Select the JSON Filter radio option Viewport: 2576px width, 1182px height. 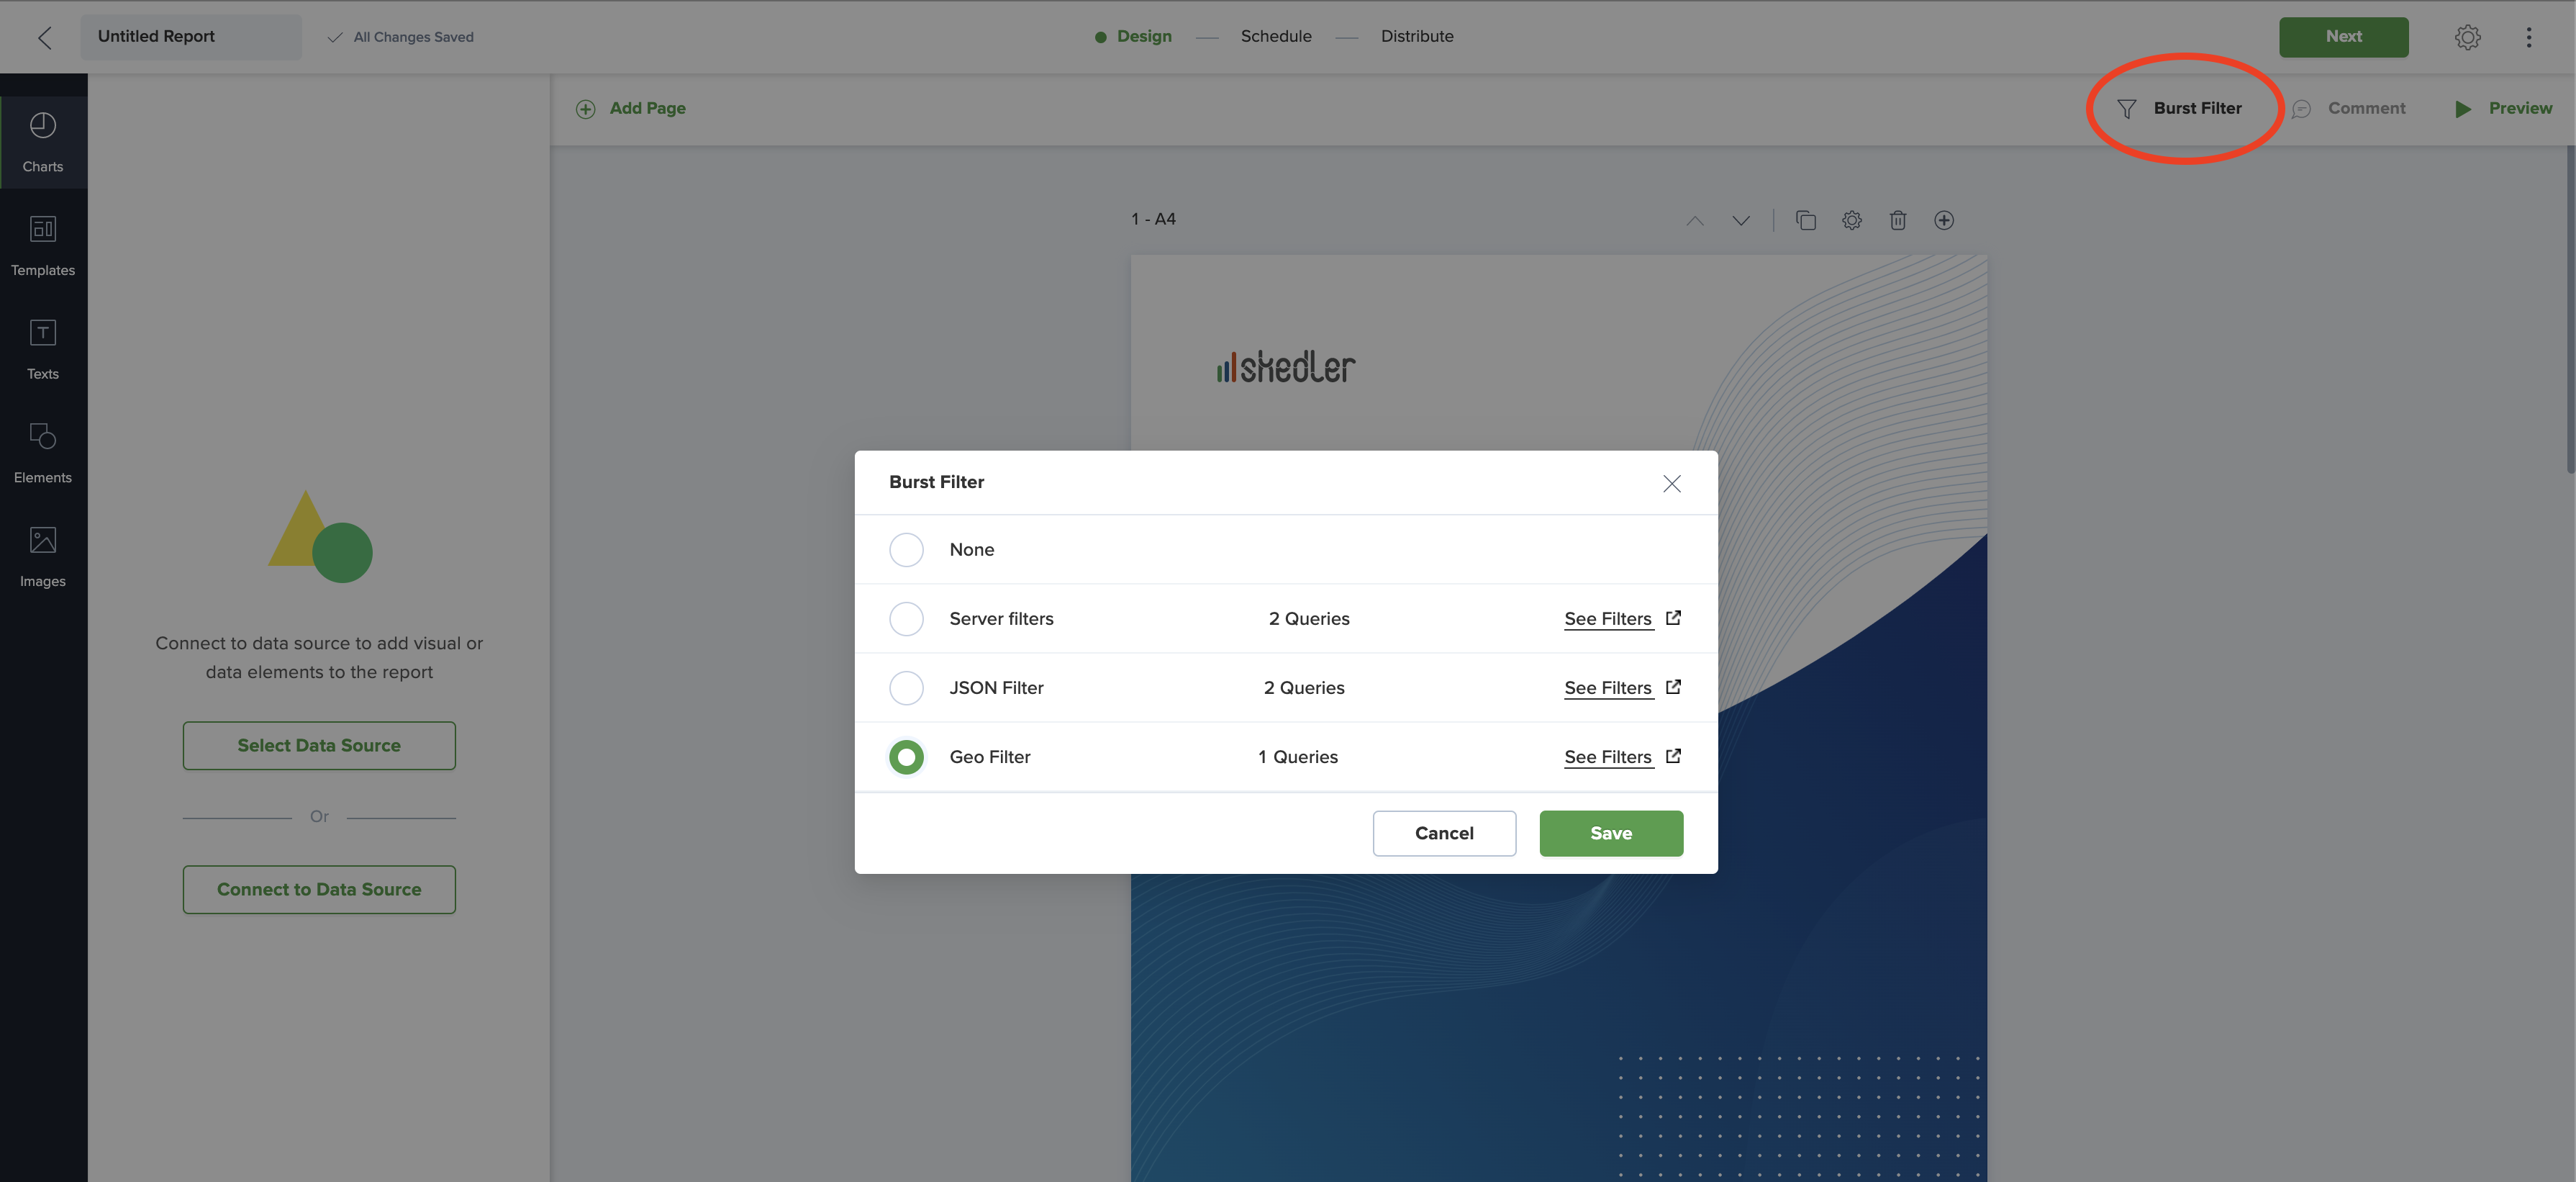point(906,687)
